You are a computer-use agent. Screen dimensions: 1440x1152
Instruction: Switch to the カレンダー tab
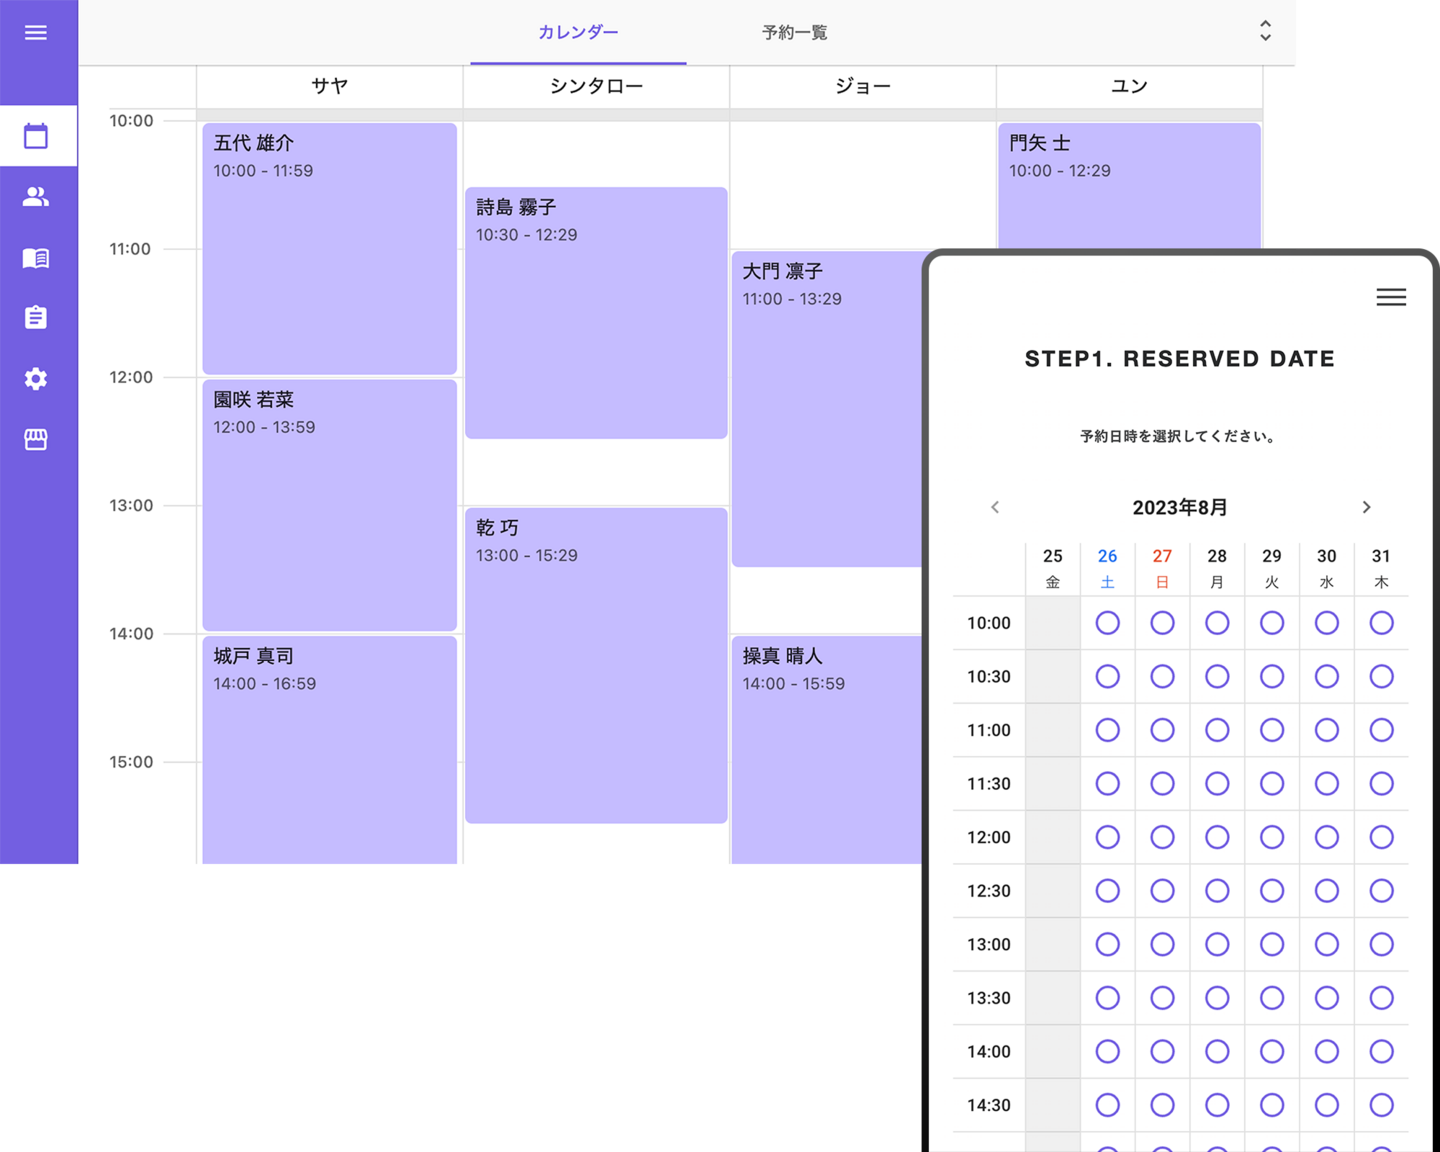(578, 32)
